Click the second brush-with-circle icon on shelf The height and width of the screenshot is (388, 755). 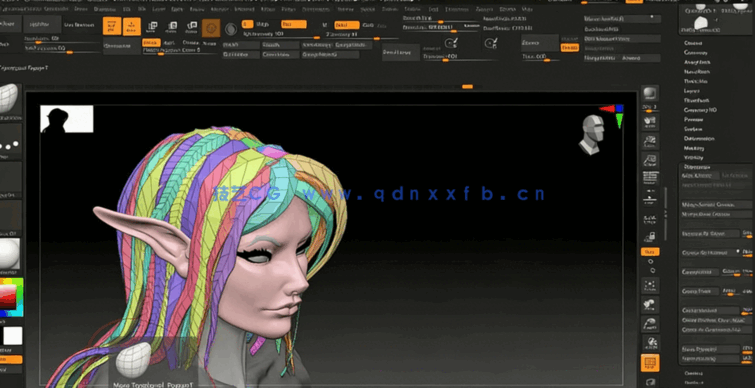coord(491,44)
